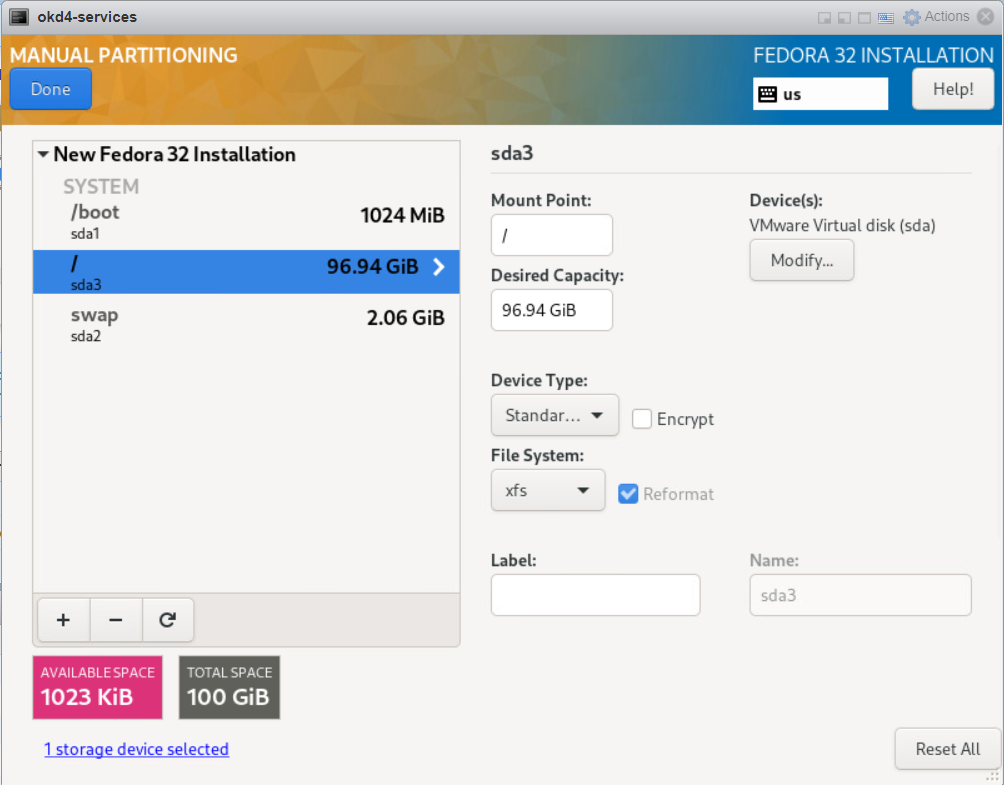Click the Desired Capacity input field

pyautogui.click(x=551, y=310)
